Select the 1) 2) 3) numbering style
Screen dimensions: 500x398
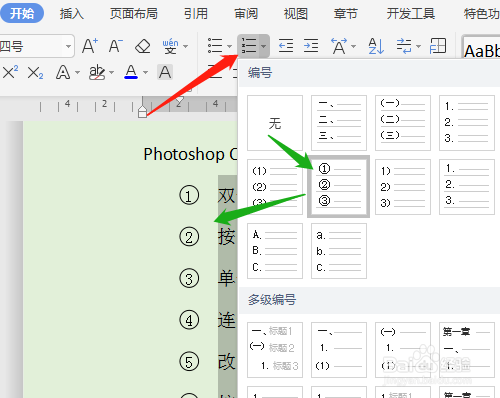(x=403, y=187)
